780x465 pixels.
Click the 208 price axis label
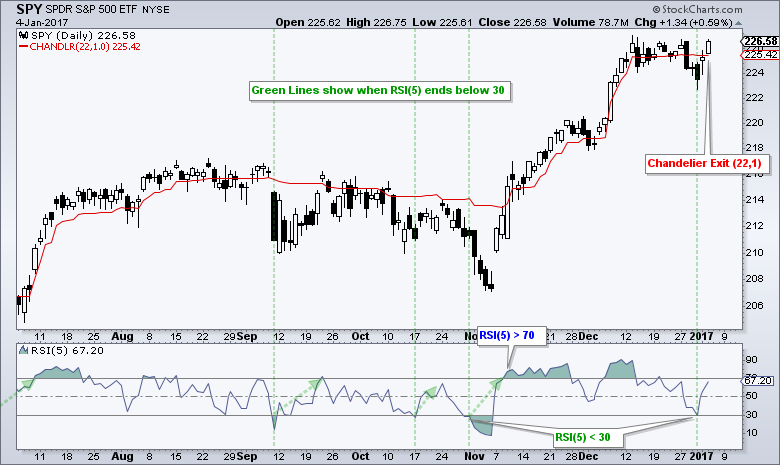click(x=755, y=279)
